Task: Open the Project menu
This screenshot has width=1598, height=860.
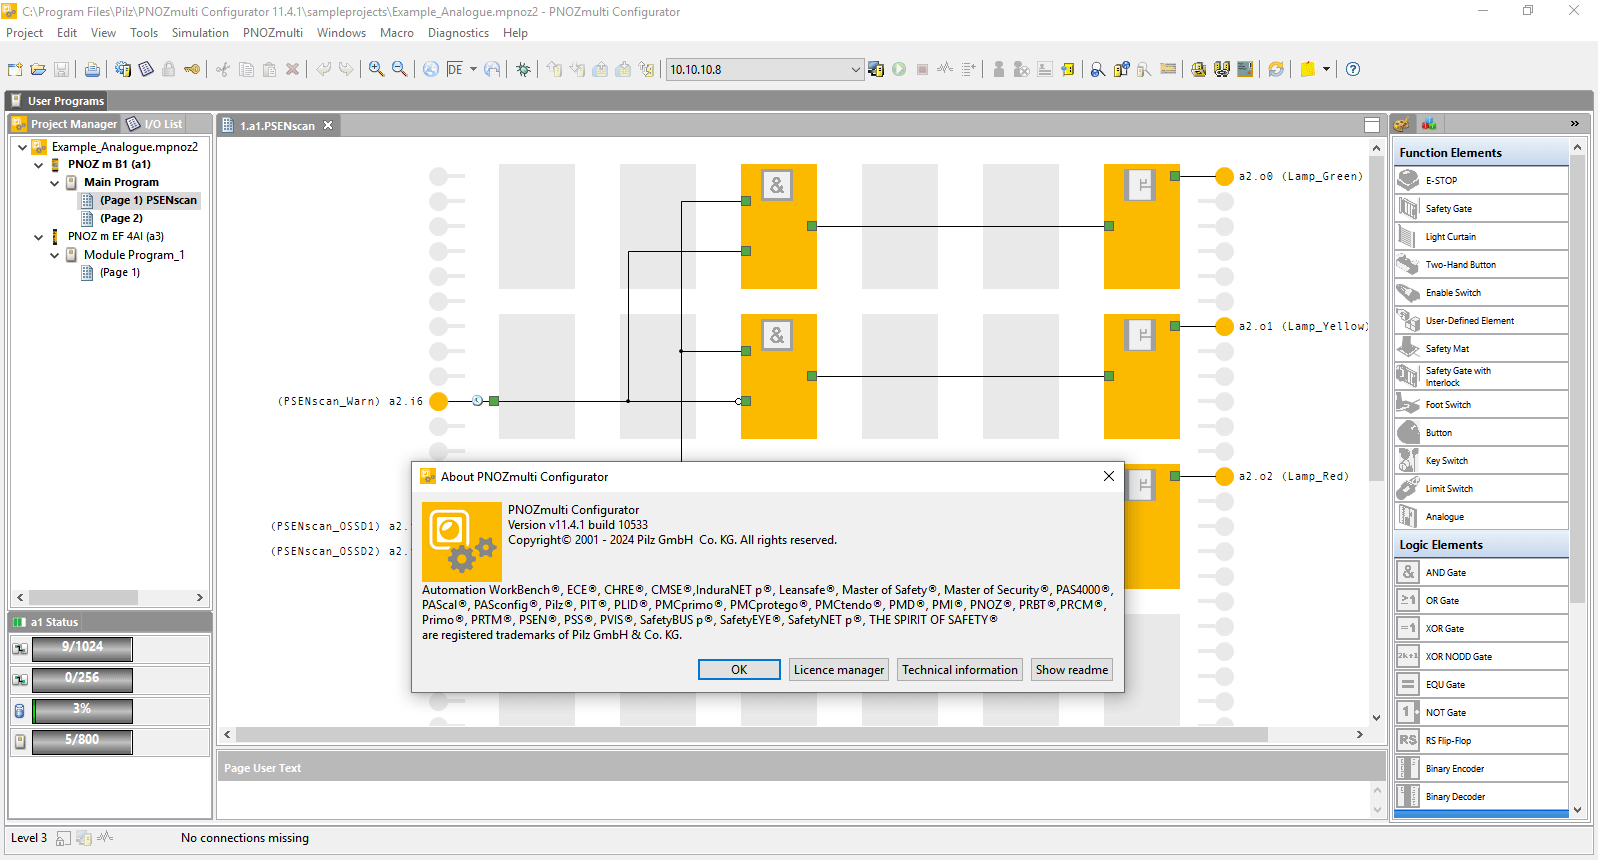Action: click(x=24, y=33)
